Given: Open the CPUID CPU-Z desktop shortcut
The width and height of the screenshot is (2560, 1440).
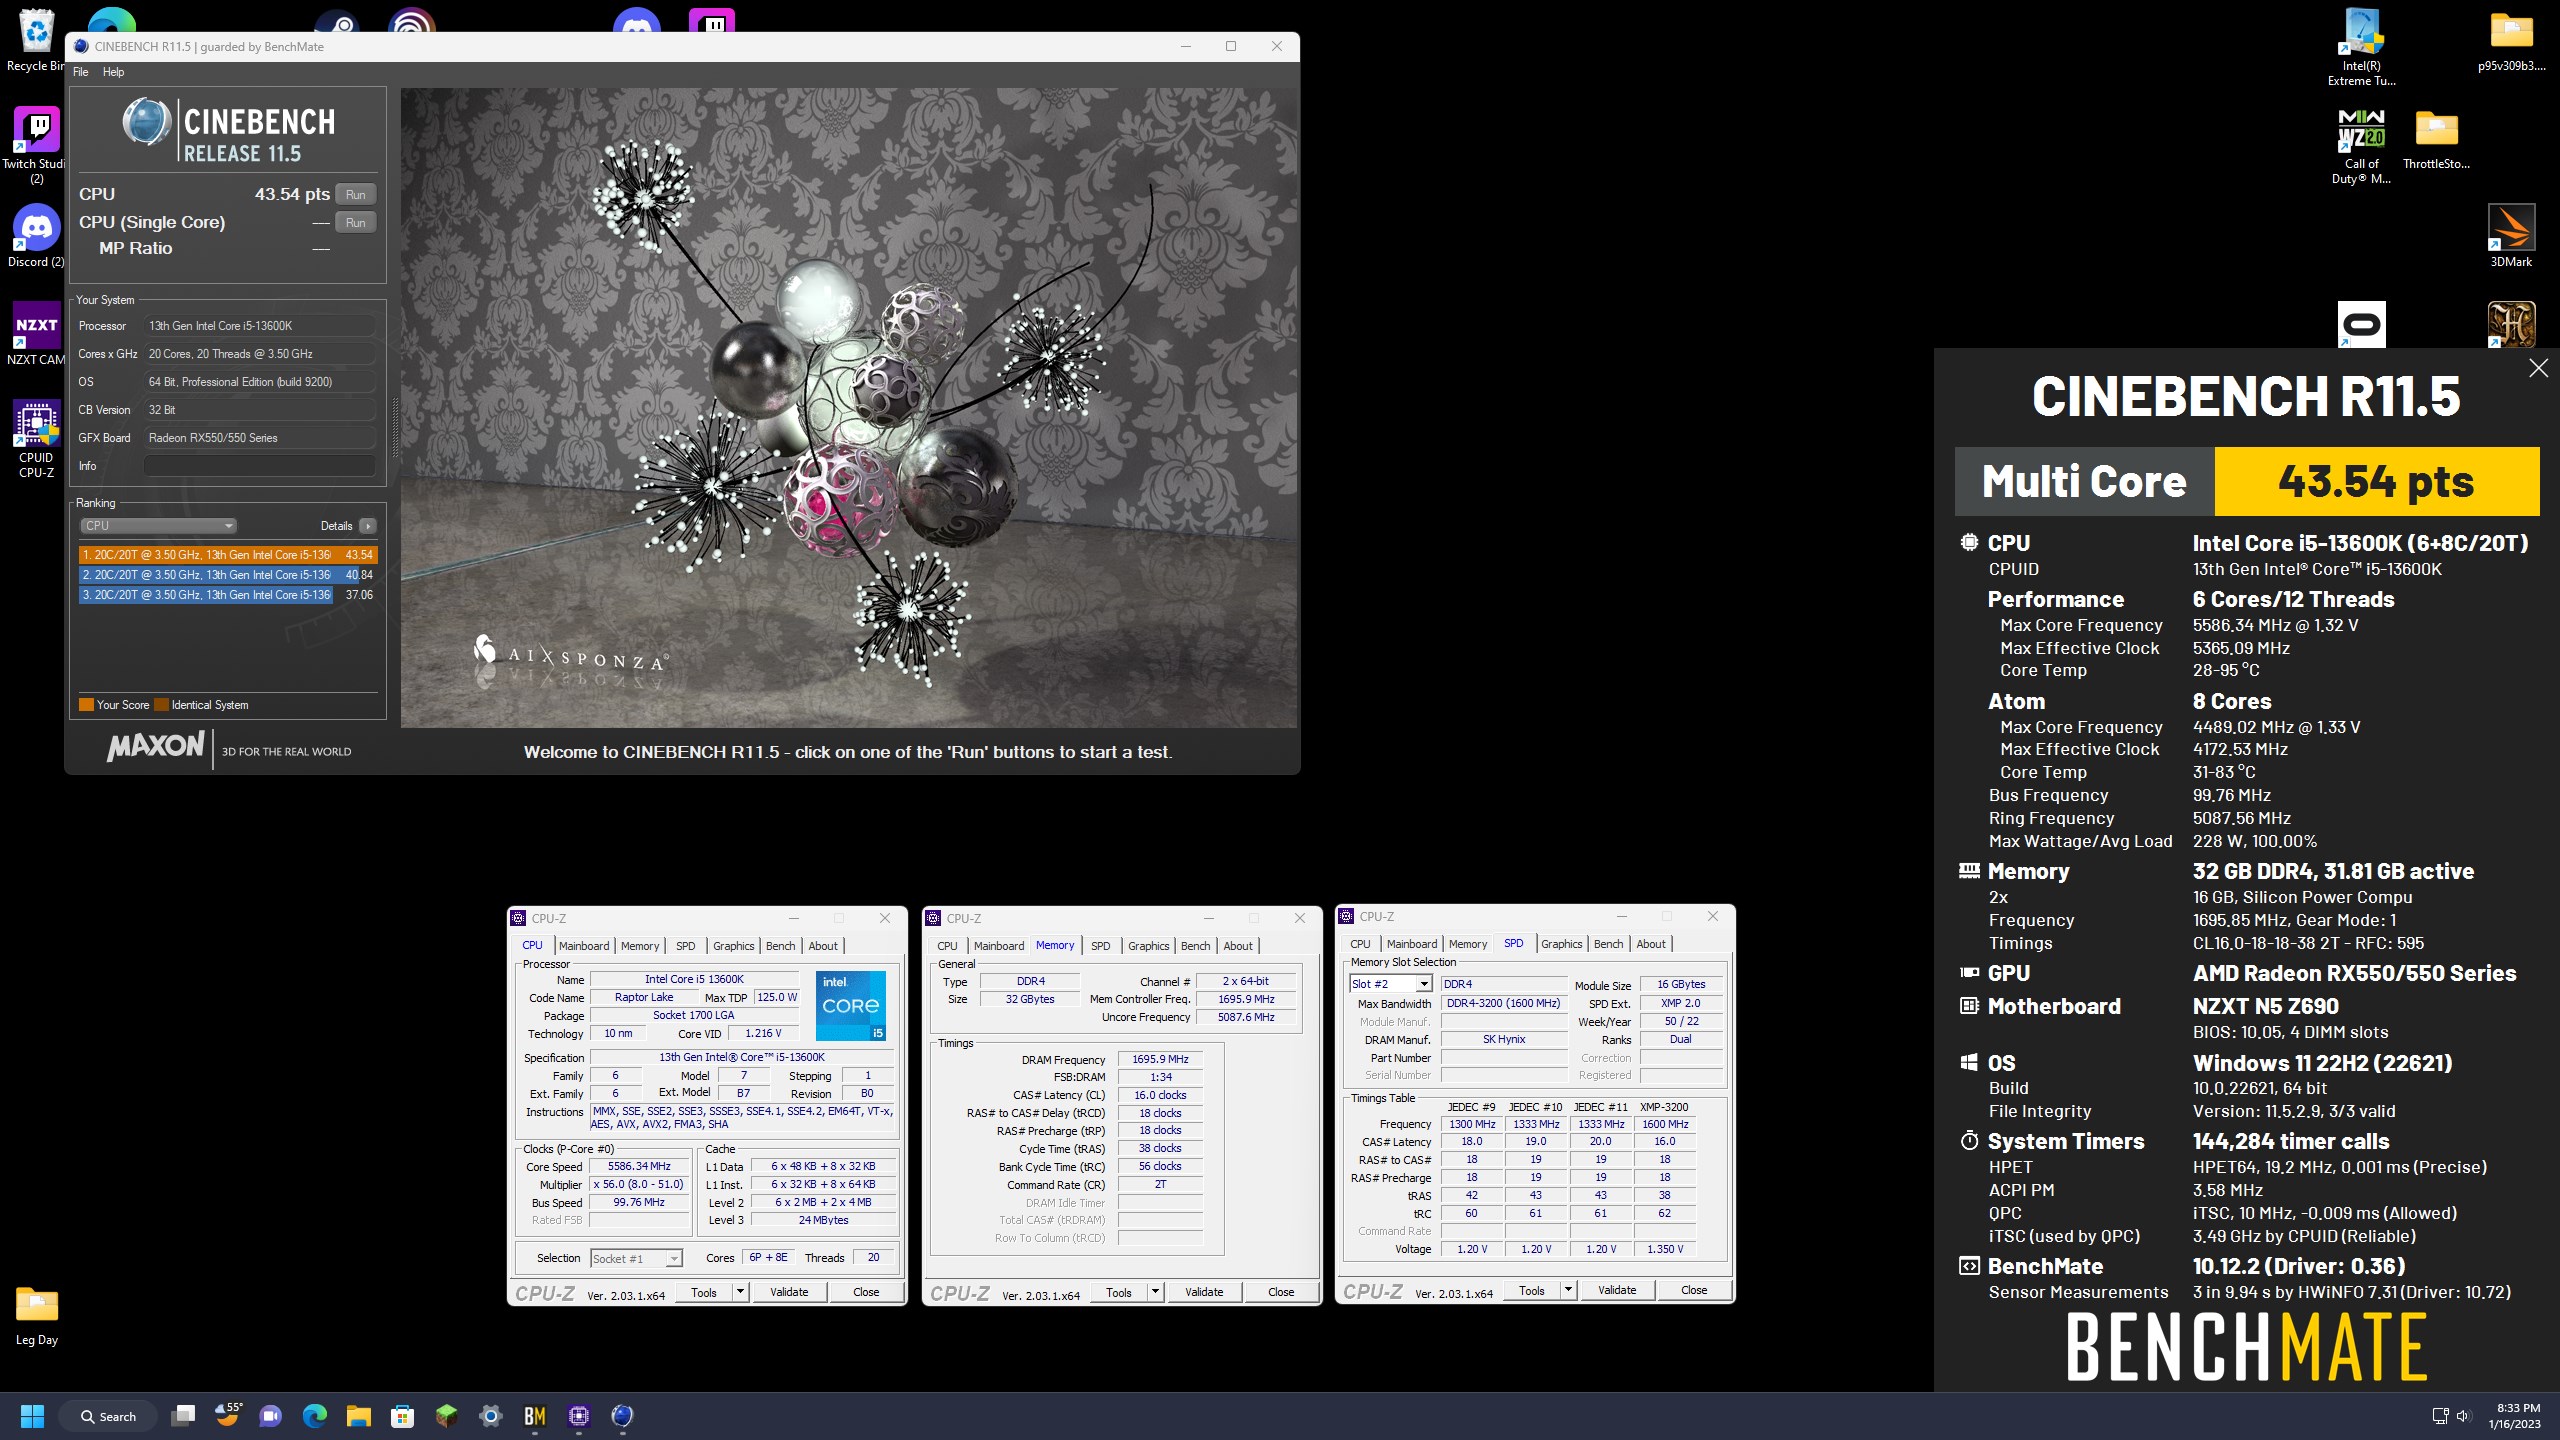Looking at the screenshot, I should [x=37, y=440].
